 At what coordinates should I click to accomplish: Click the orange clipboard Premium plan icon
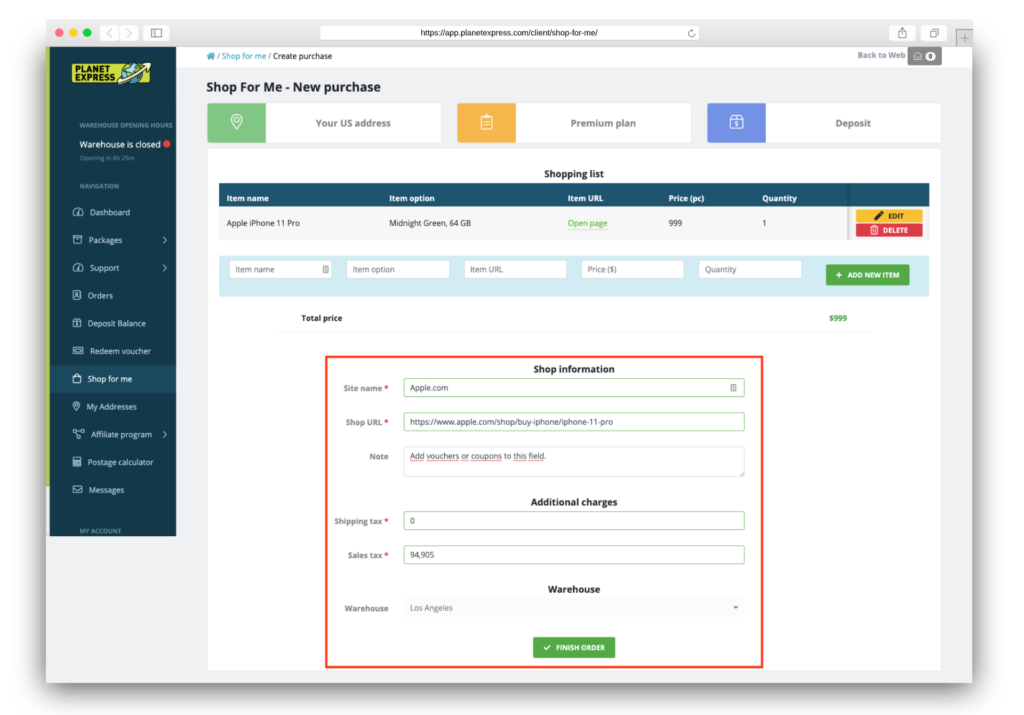point(487,123)
